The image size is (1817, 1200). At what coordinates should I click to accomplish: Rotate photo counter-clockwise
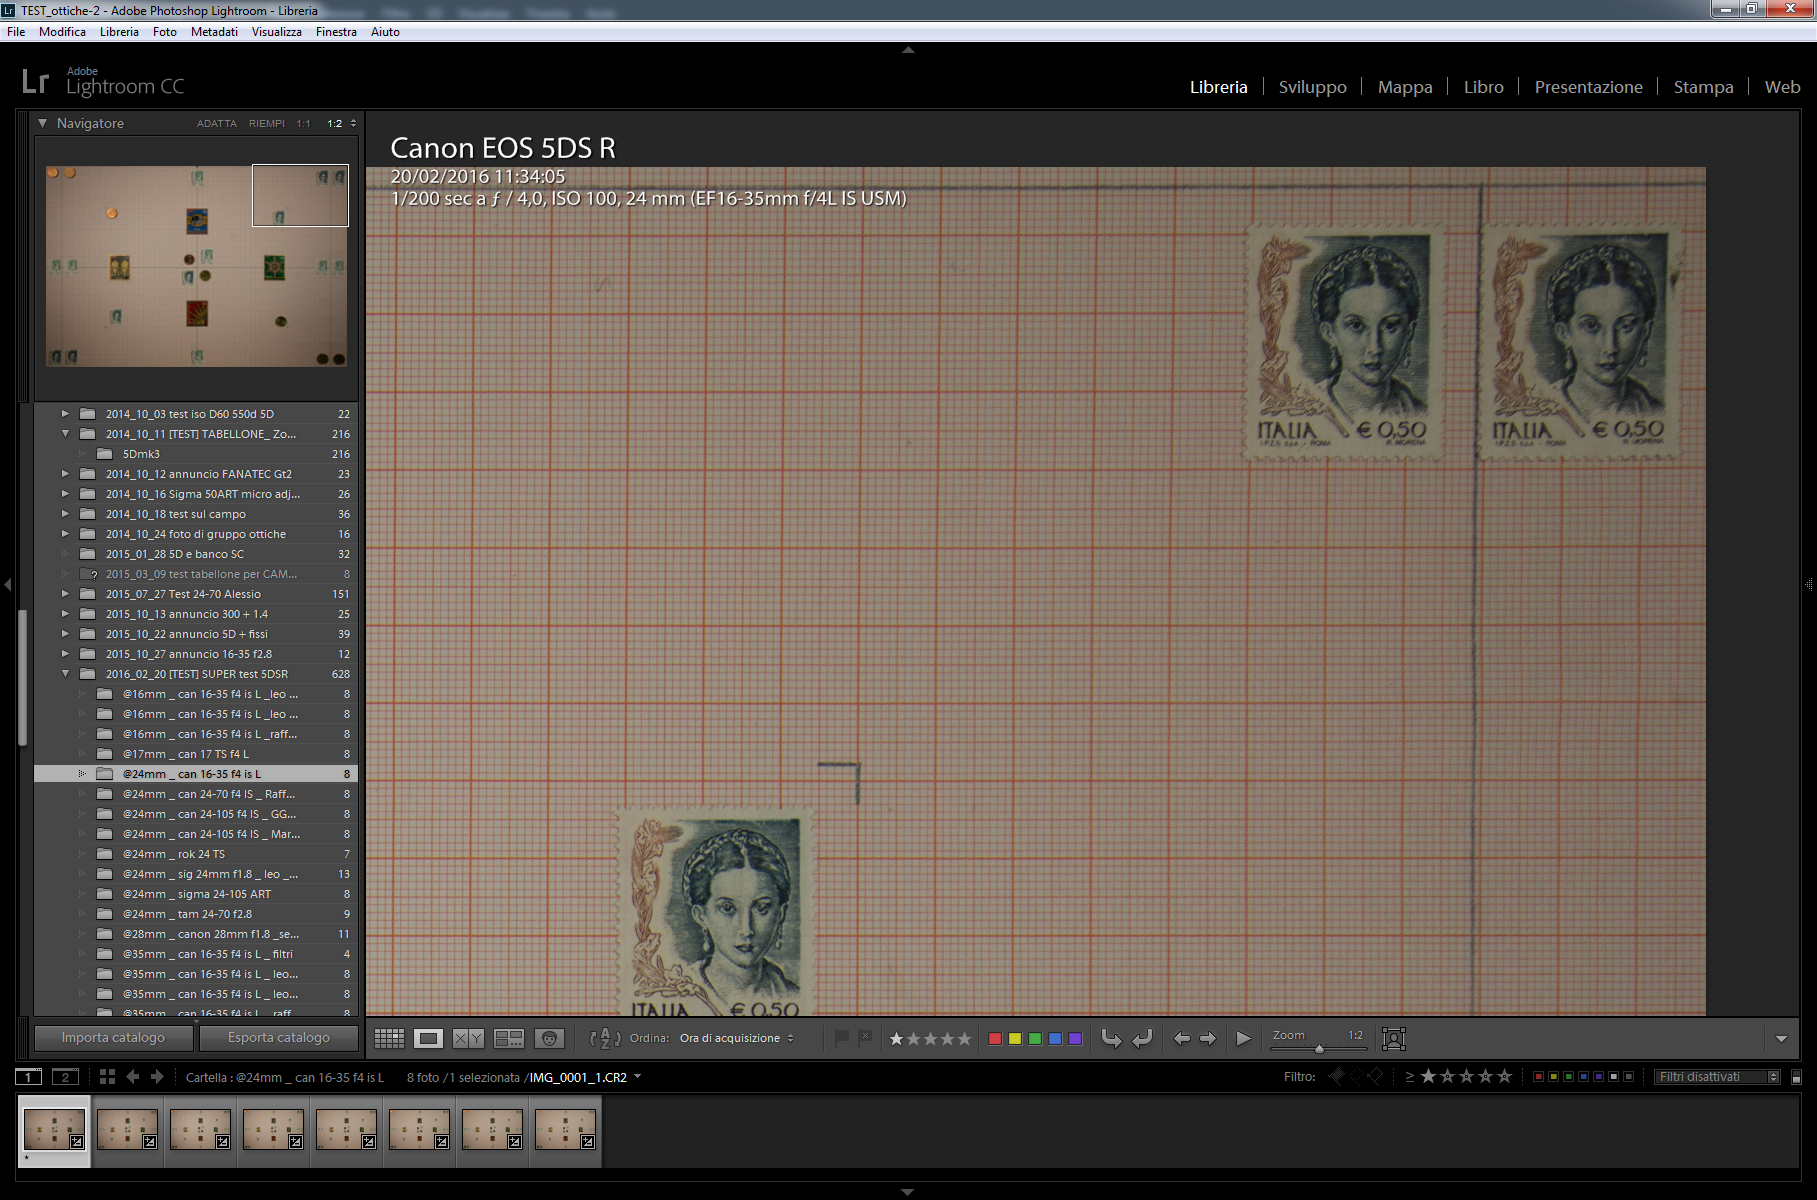(1111, 1038)
